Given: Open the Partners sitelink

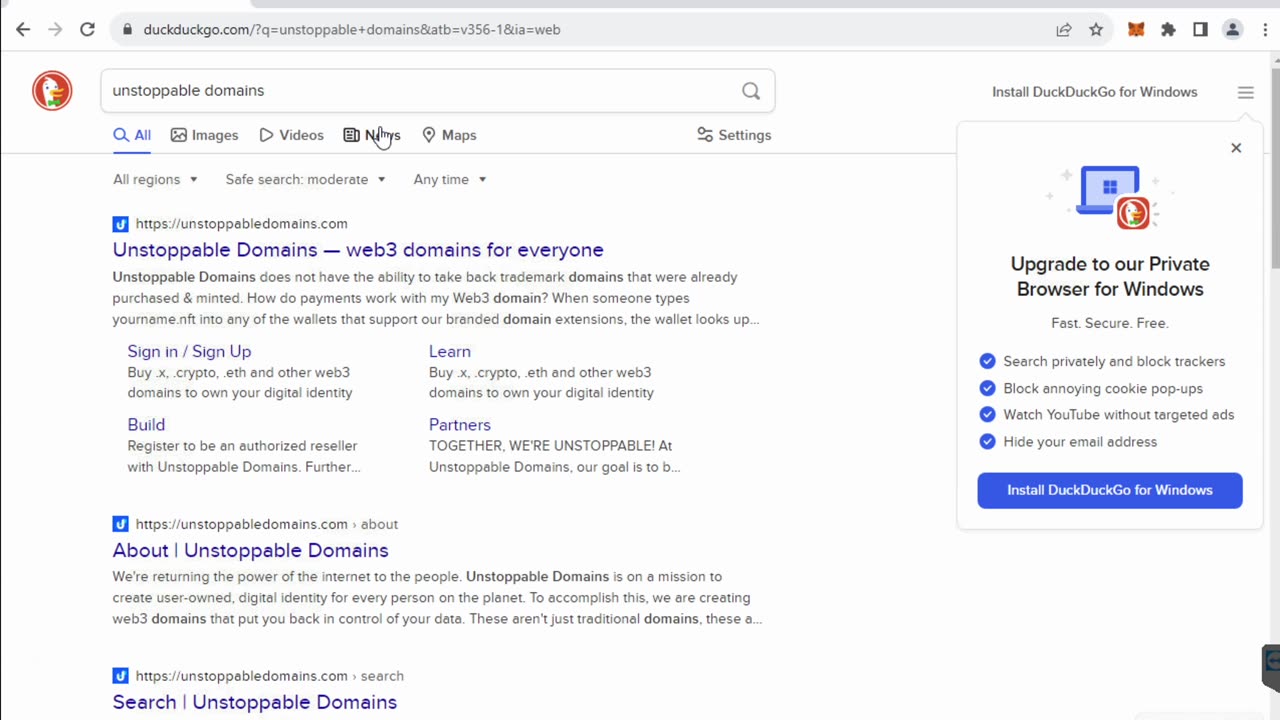Looking at the screenshot, I should tap(460, 425).
